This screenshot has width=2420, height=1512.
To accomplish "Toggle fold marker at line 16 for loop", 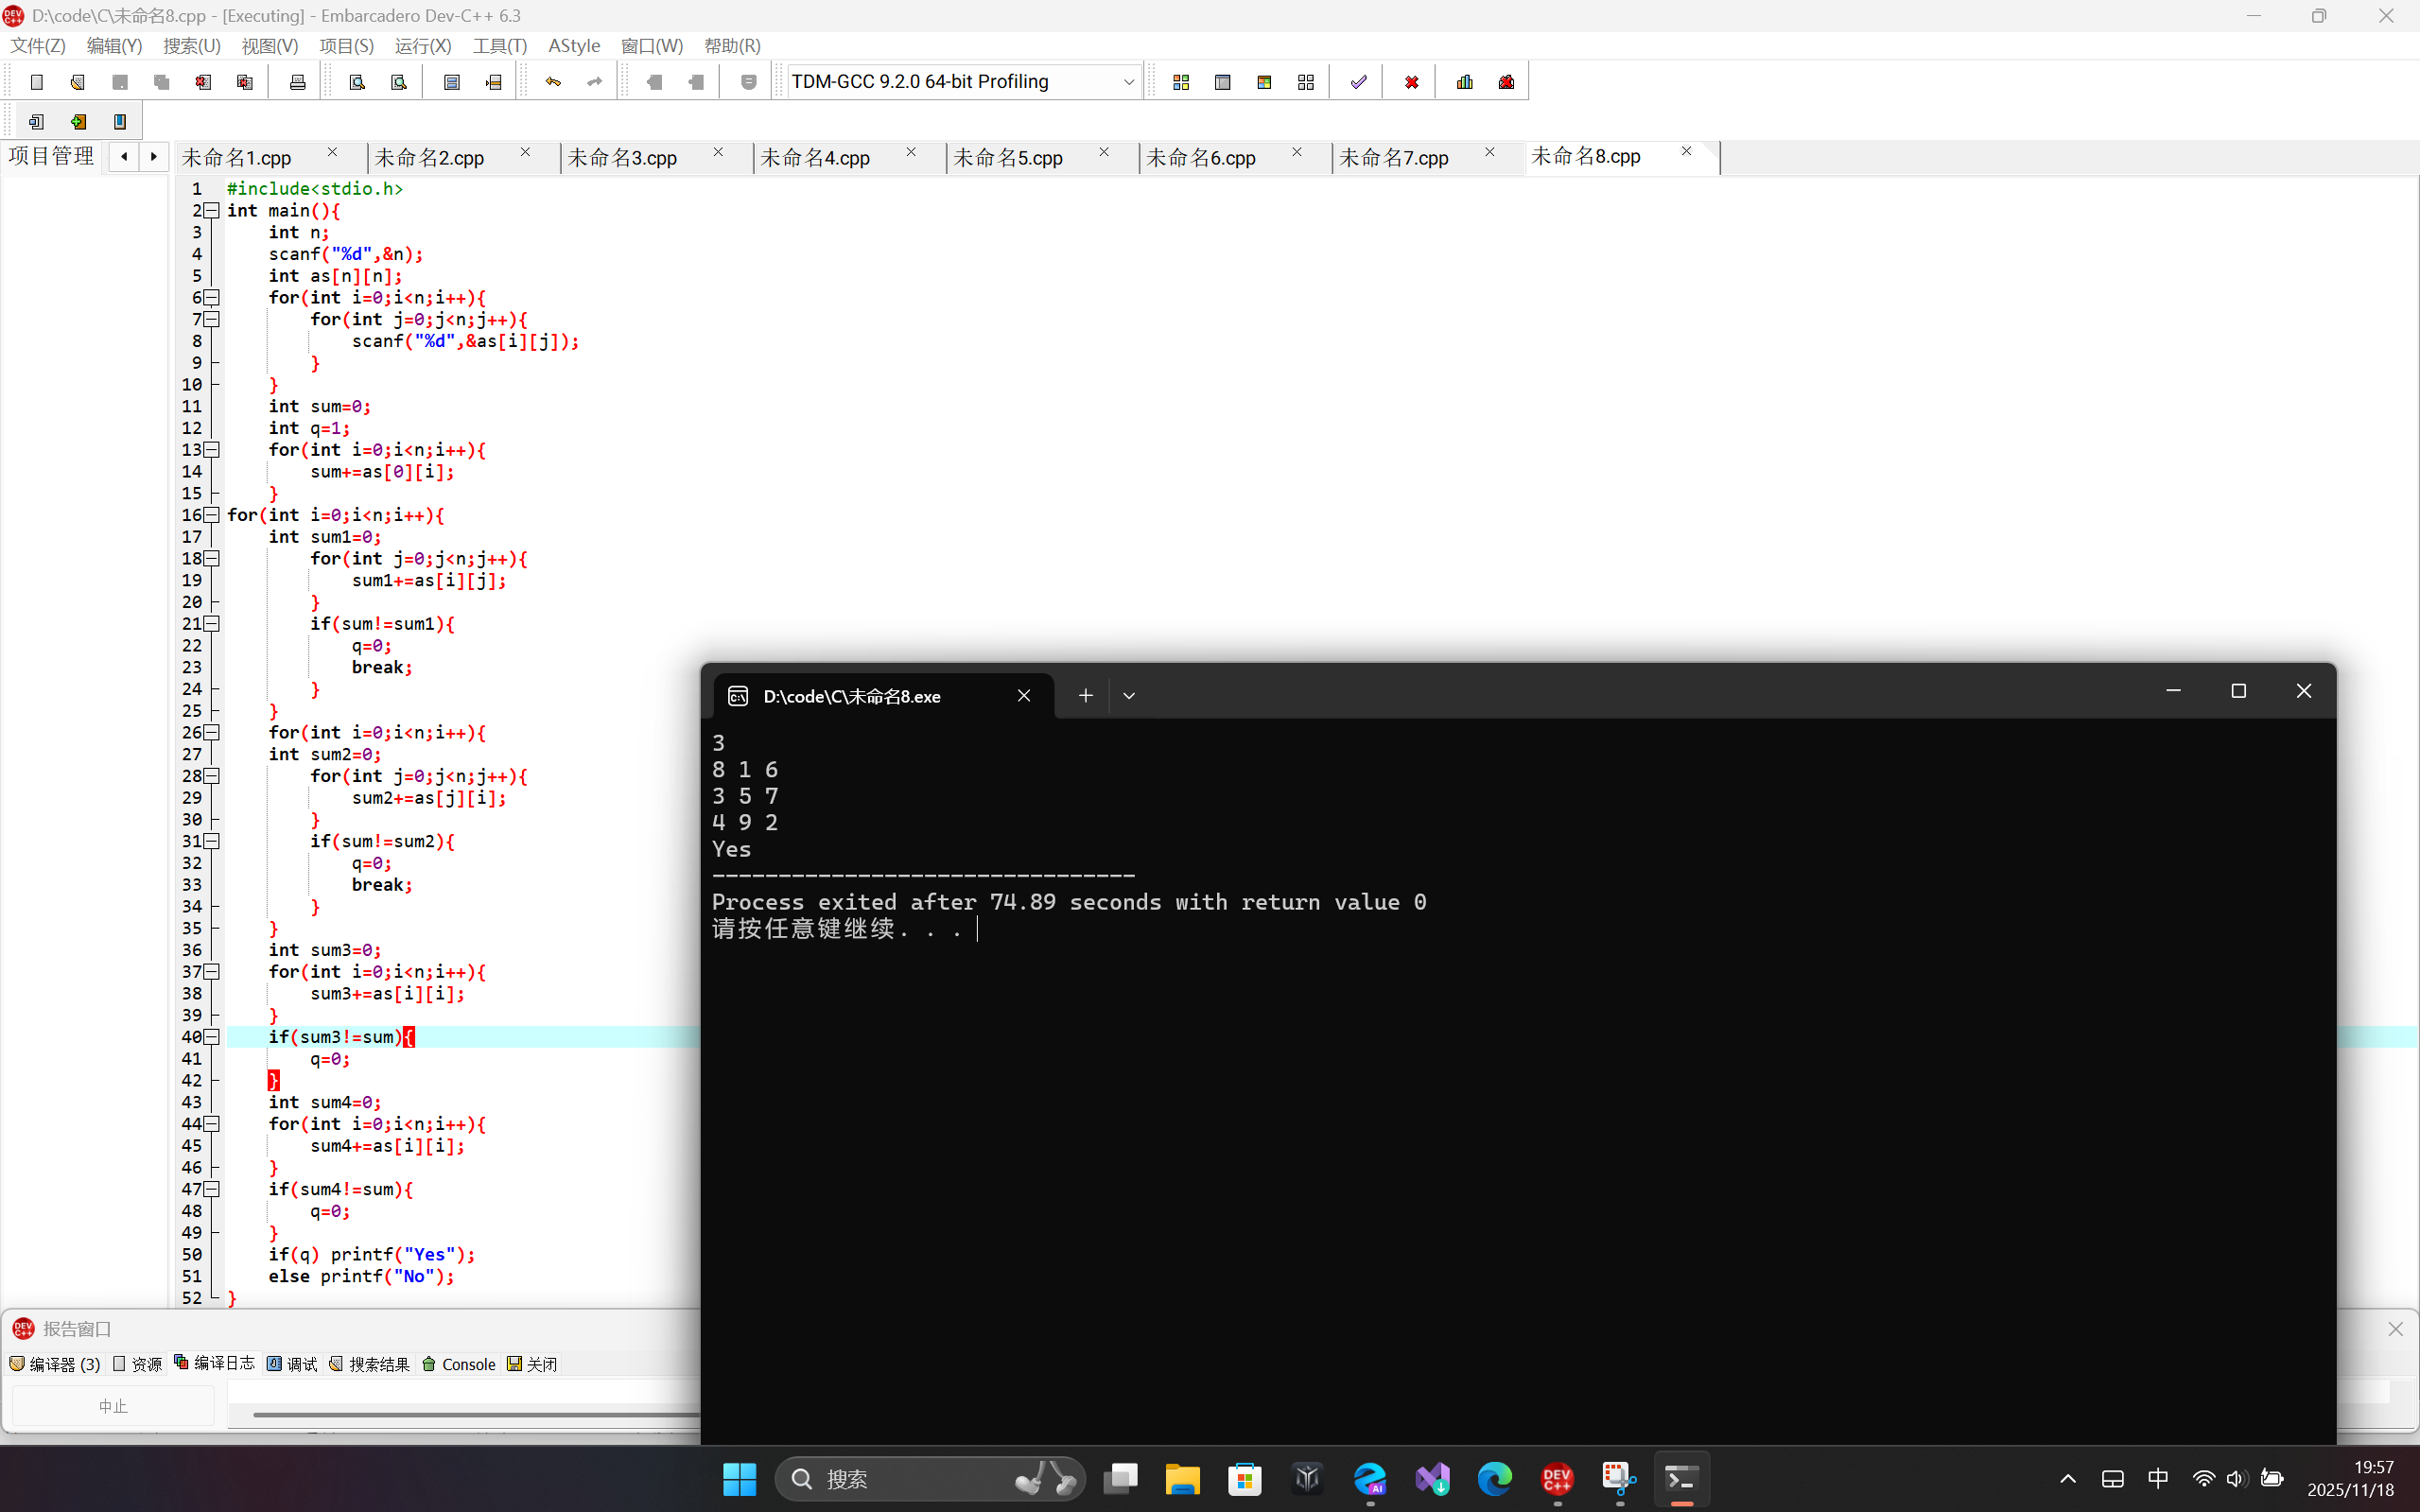I will pos(212,515).
